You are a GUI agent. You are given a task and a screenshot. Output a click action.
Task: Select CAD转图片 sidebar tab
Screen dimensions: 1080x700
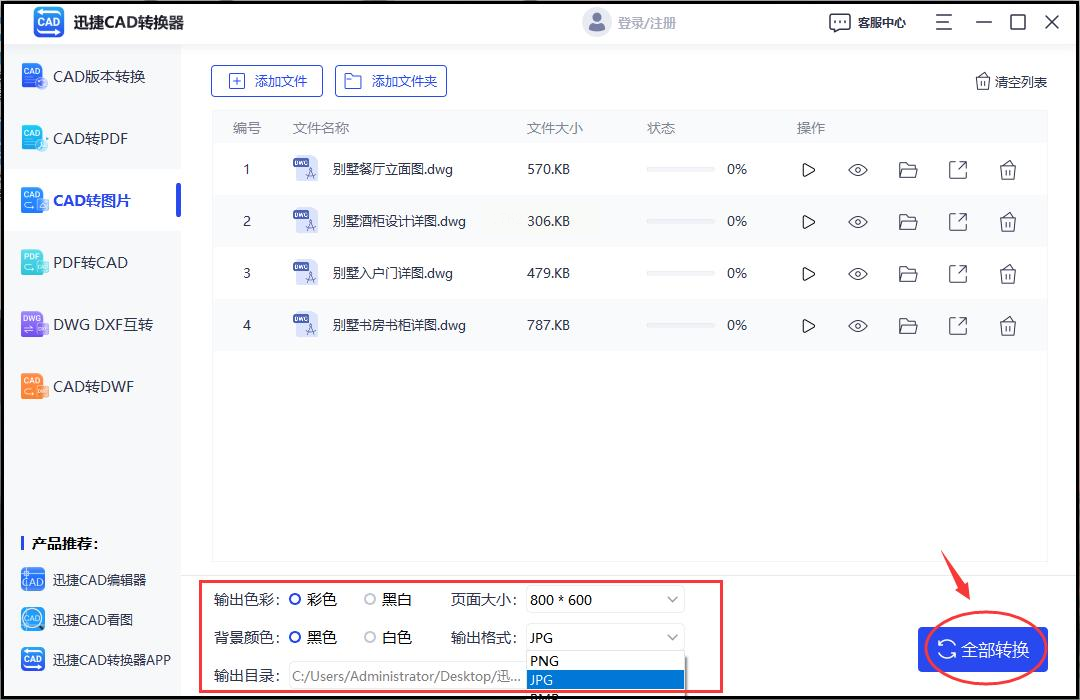(92, 200)
